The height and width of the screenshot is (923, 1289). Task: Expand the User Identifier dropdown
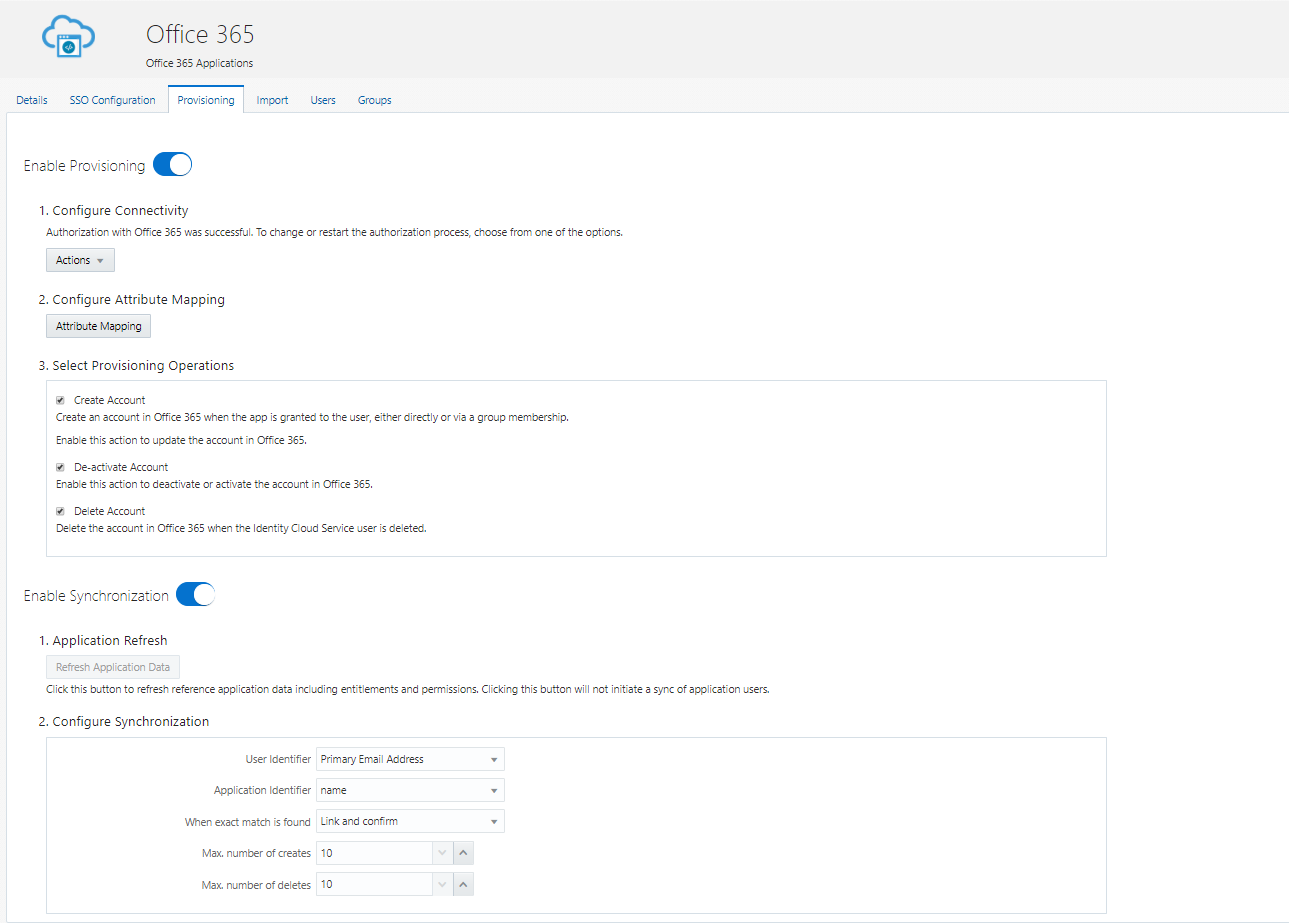[410, 759]
